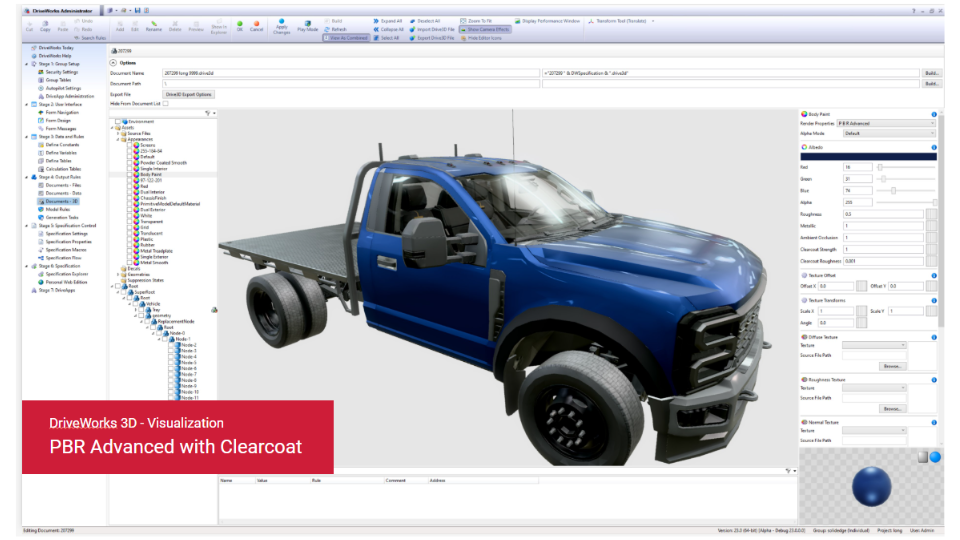
Task: Click Select All in the toolbar
Action: coord(386,38)
